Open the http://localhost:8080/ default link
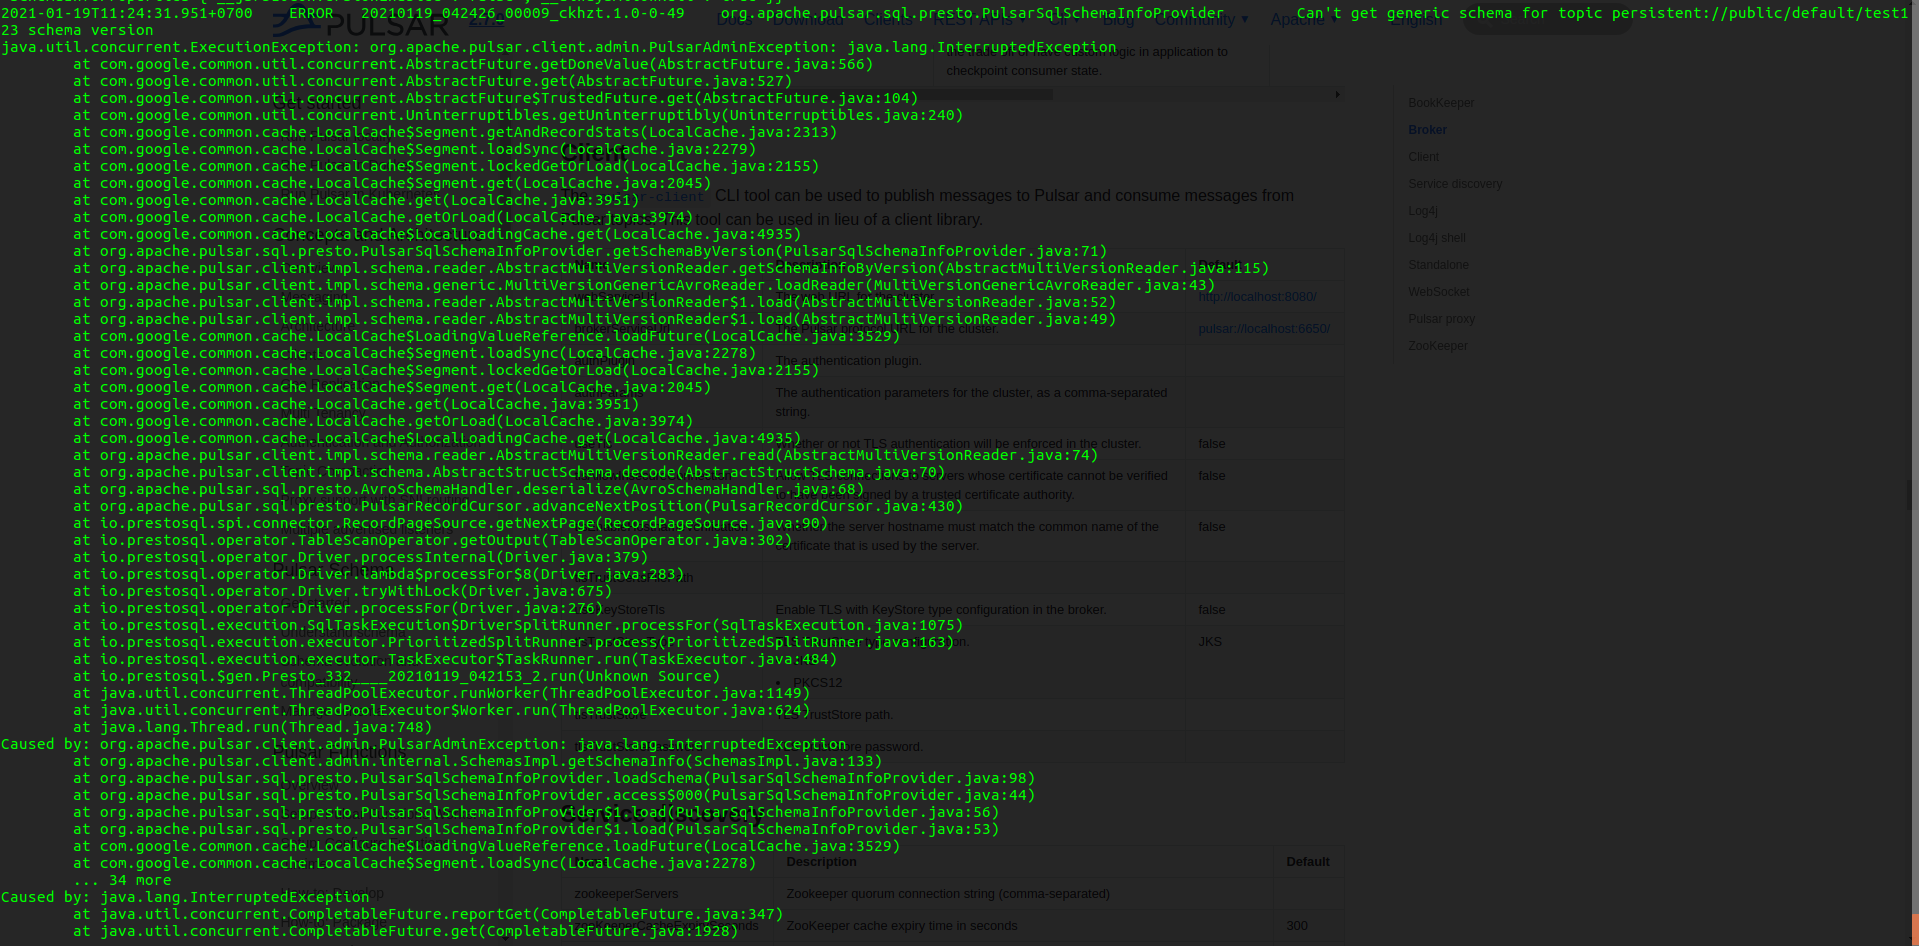1919x946 pixels. point(1257,297)
